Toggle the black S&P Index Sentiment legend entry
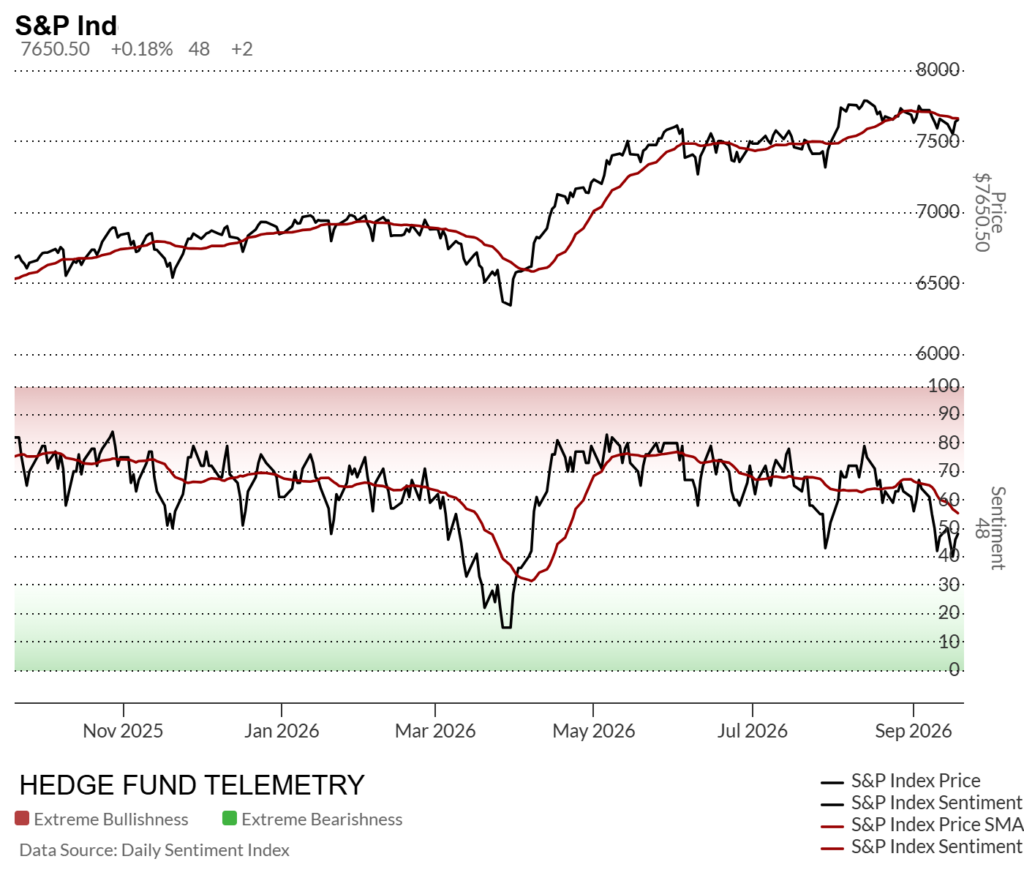 coord(921,802)
